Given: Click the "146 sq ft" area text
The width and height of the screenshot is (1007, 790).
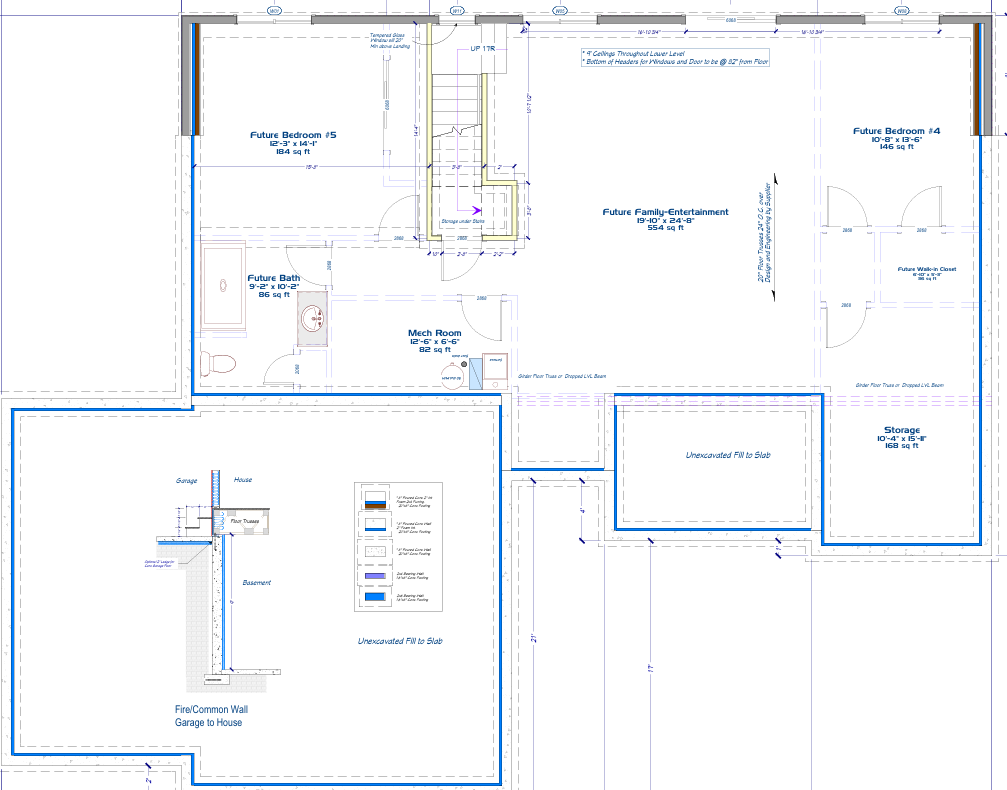Looking at the screenshot, I should (897, 147).
